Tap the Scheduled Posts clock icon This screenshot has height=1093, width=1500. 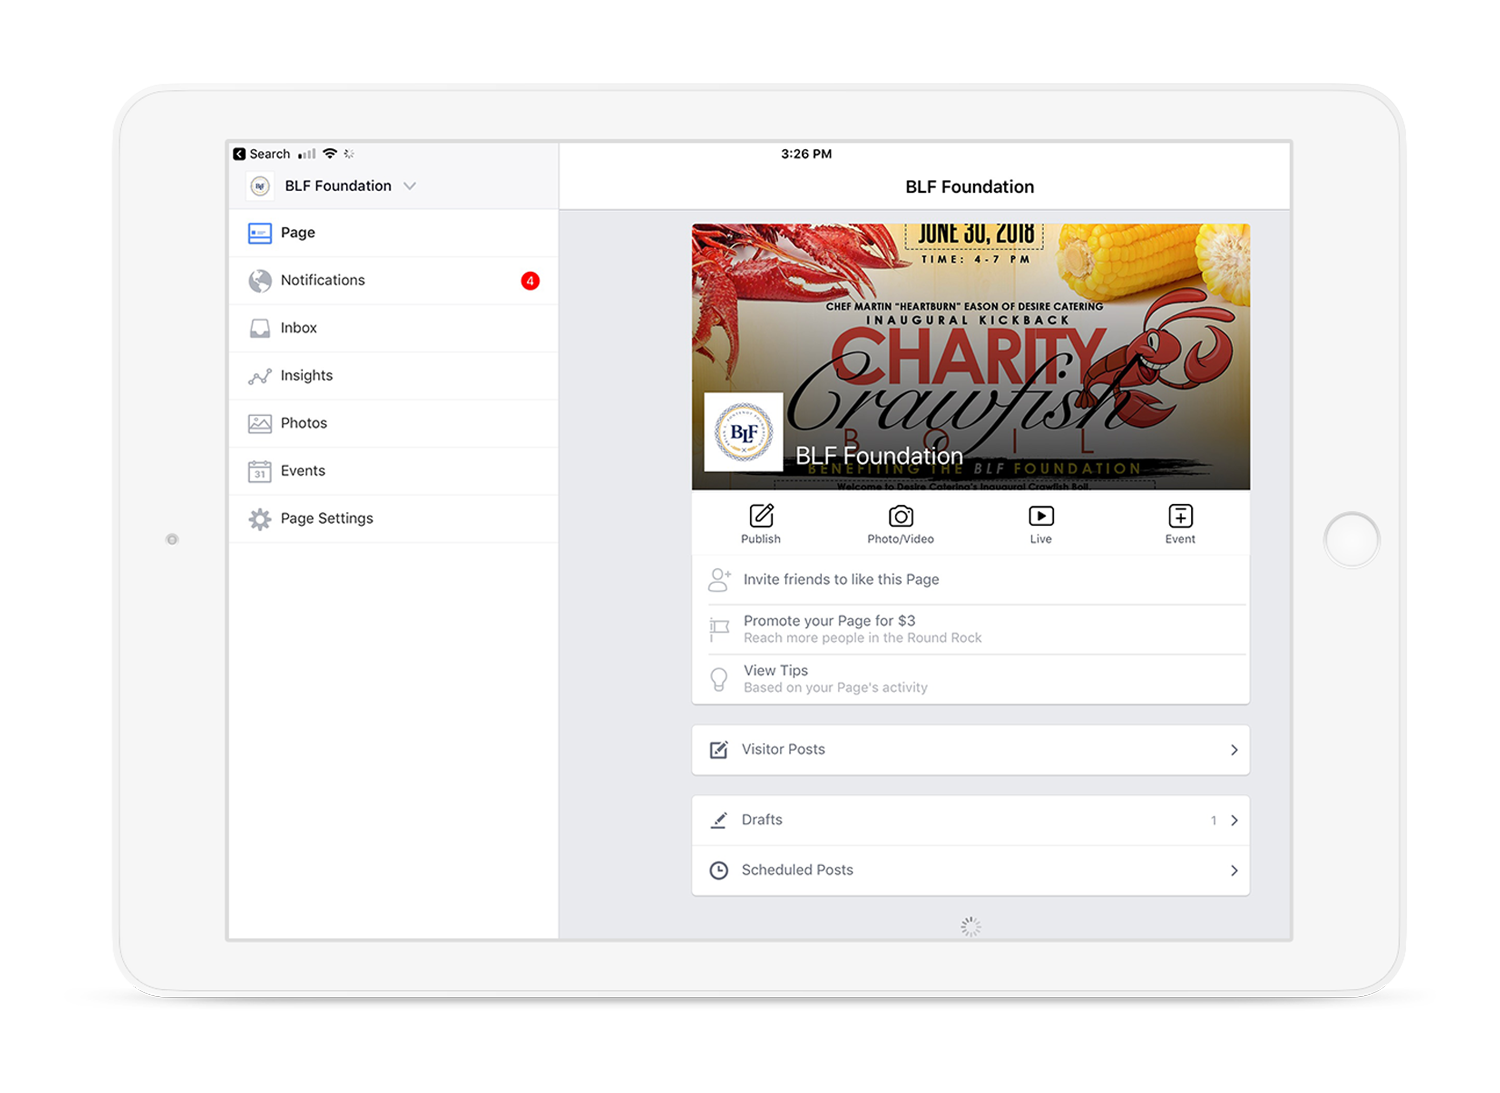[719, 871]
